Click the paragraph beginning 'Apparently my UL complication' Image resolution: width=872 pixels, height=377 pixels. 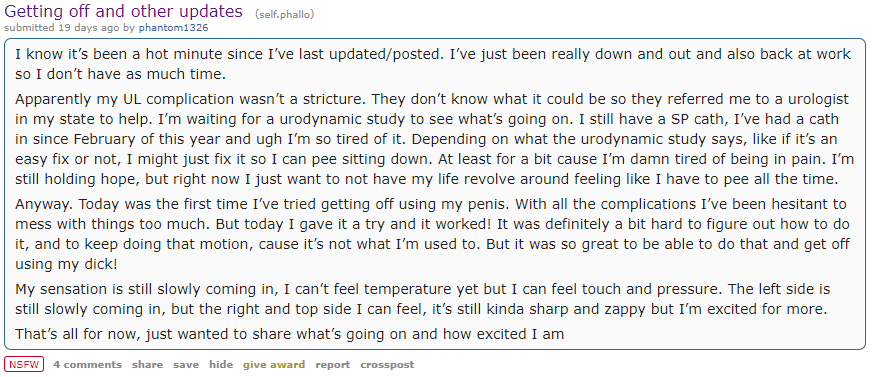[434, 138]
